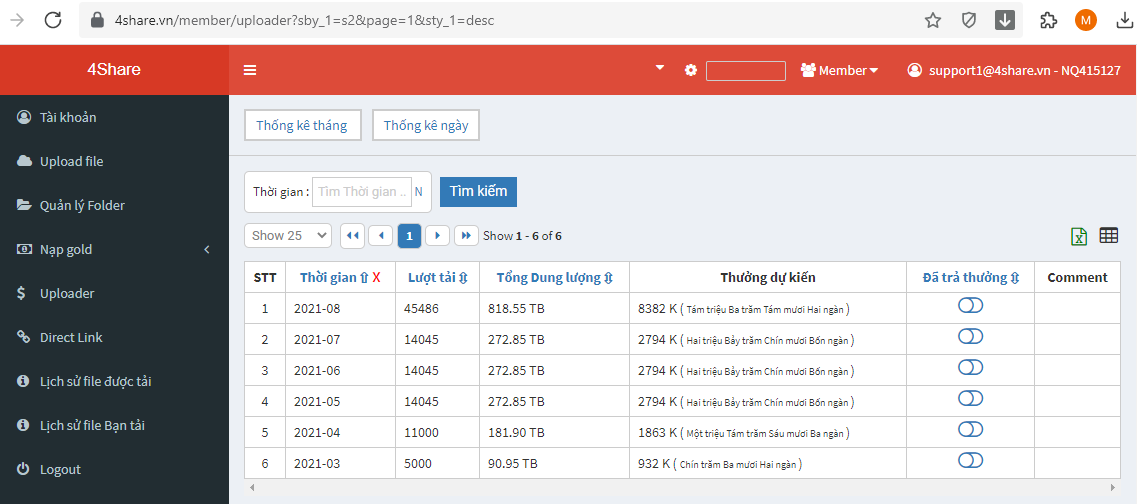Click the table columns grid icon
Screen dimensions: 1137x504
tap(1108, 235)
